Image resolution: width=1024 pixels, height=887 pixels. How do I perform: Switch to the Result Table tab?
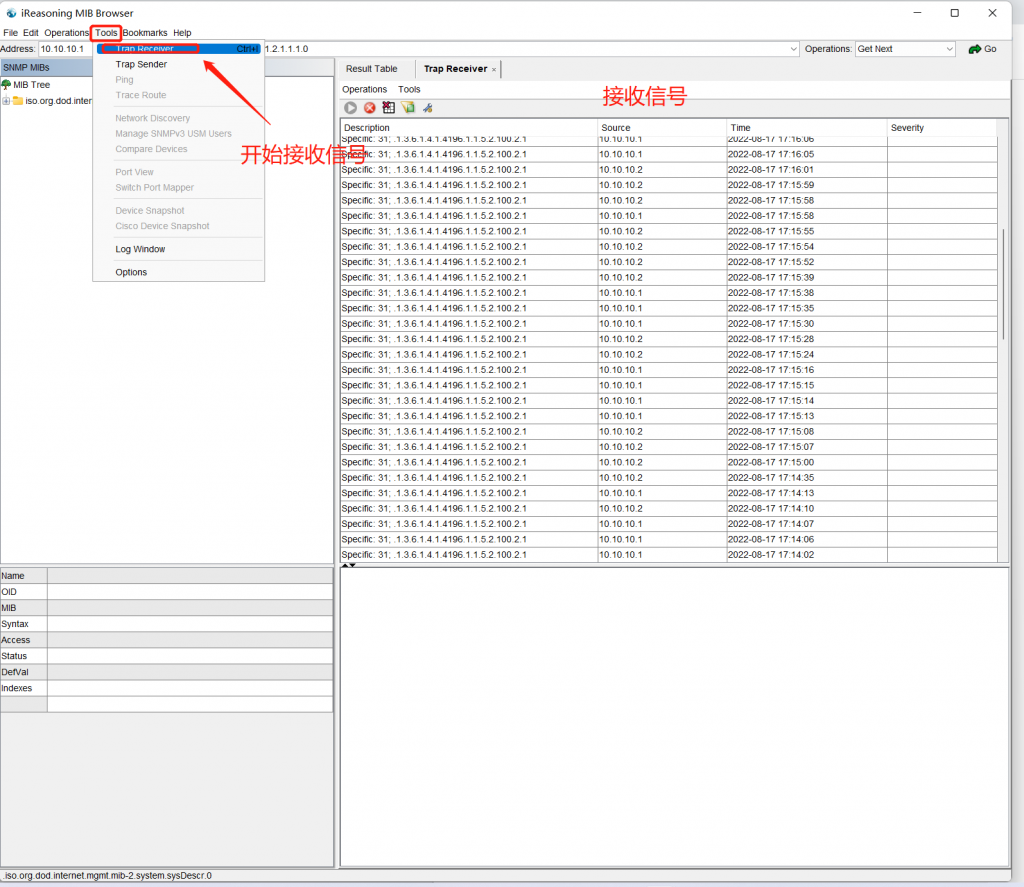point(372,69)
